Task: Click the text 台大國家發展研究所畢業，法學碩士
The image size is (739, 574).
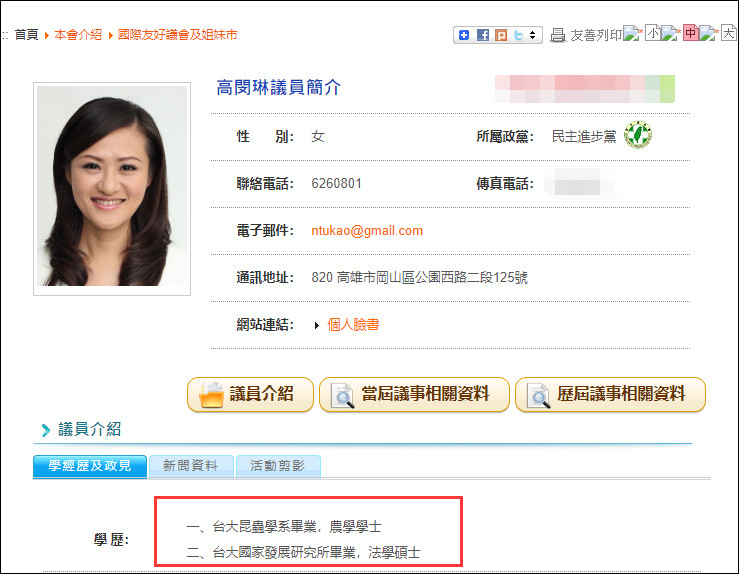Action: tap(316, 552)
